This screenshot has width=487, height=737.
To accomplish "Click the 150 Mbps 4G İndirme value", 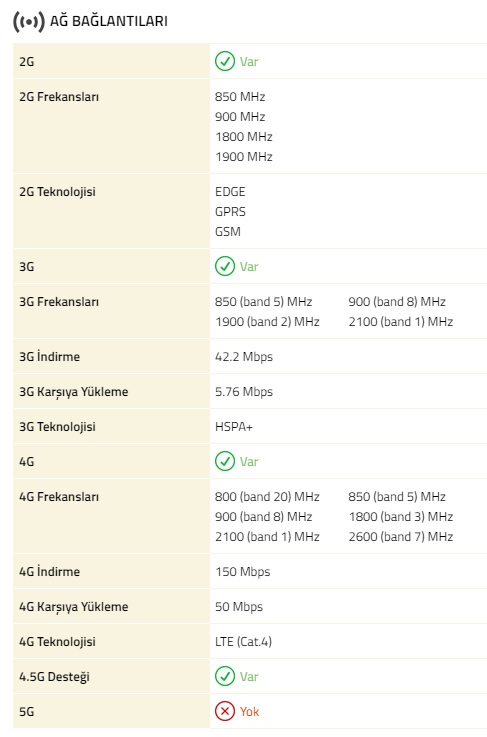I will coord(243,572).
